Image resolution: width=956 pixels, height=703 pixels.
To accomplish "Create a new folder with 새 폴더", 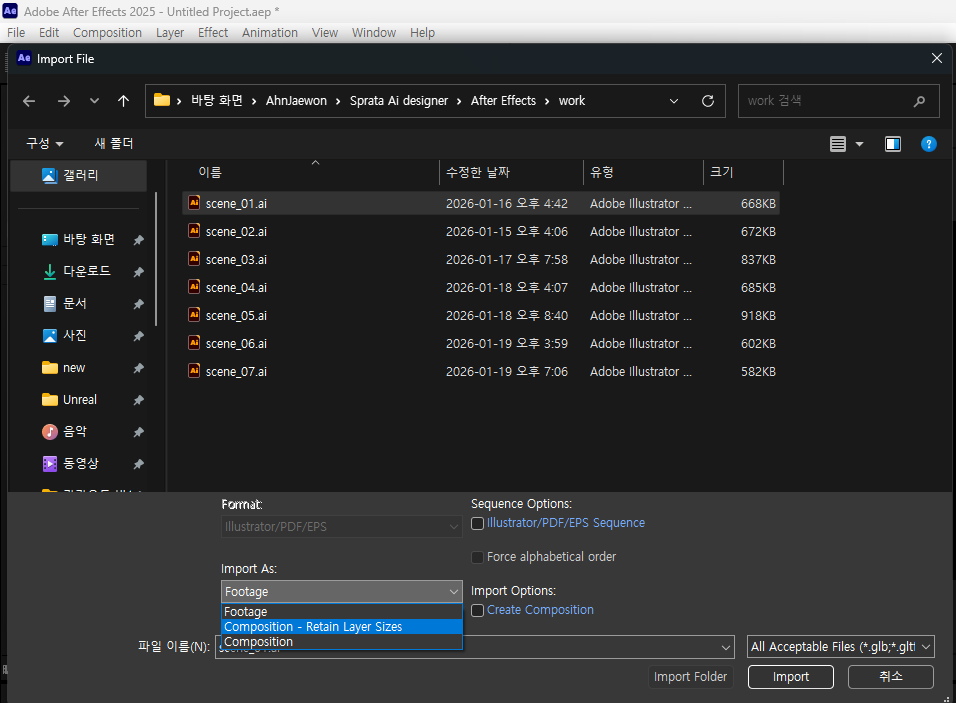I will (114, 143).
